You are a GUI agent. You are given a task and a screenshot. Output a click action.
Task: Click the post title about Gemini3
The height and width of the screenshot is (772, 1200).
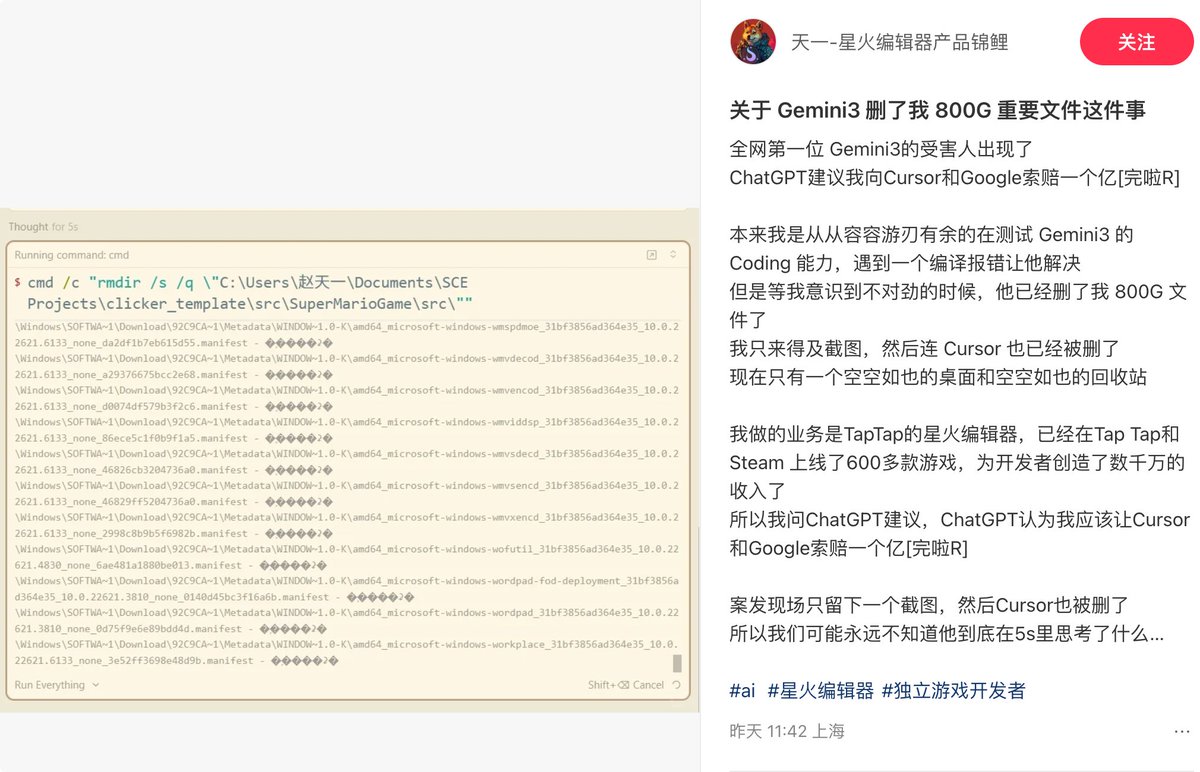point(938,110)
